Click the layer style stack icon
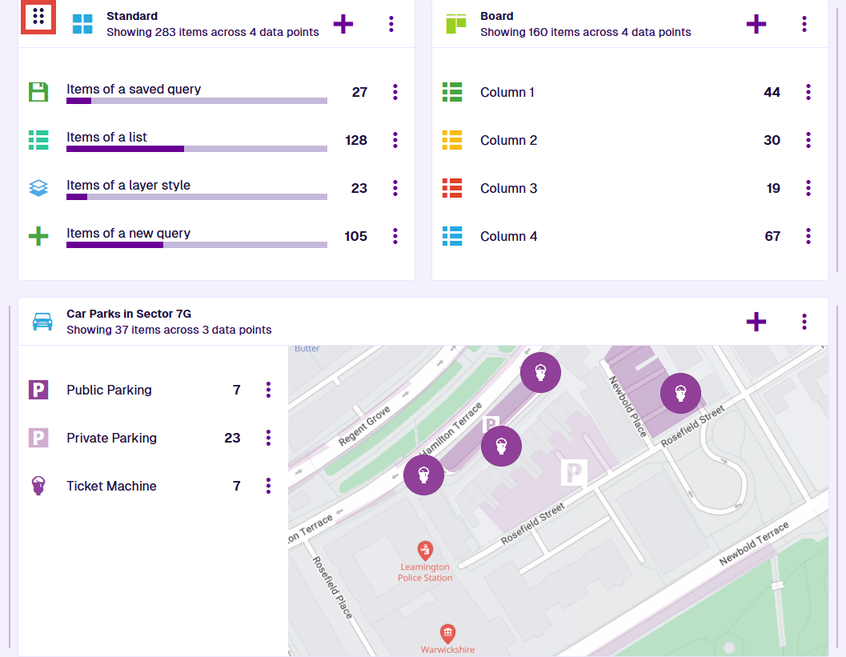Viewport: 846px width, 657px height. 38,188
